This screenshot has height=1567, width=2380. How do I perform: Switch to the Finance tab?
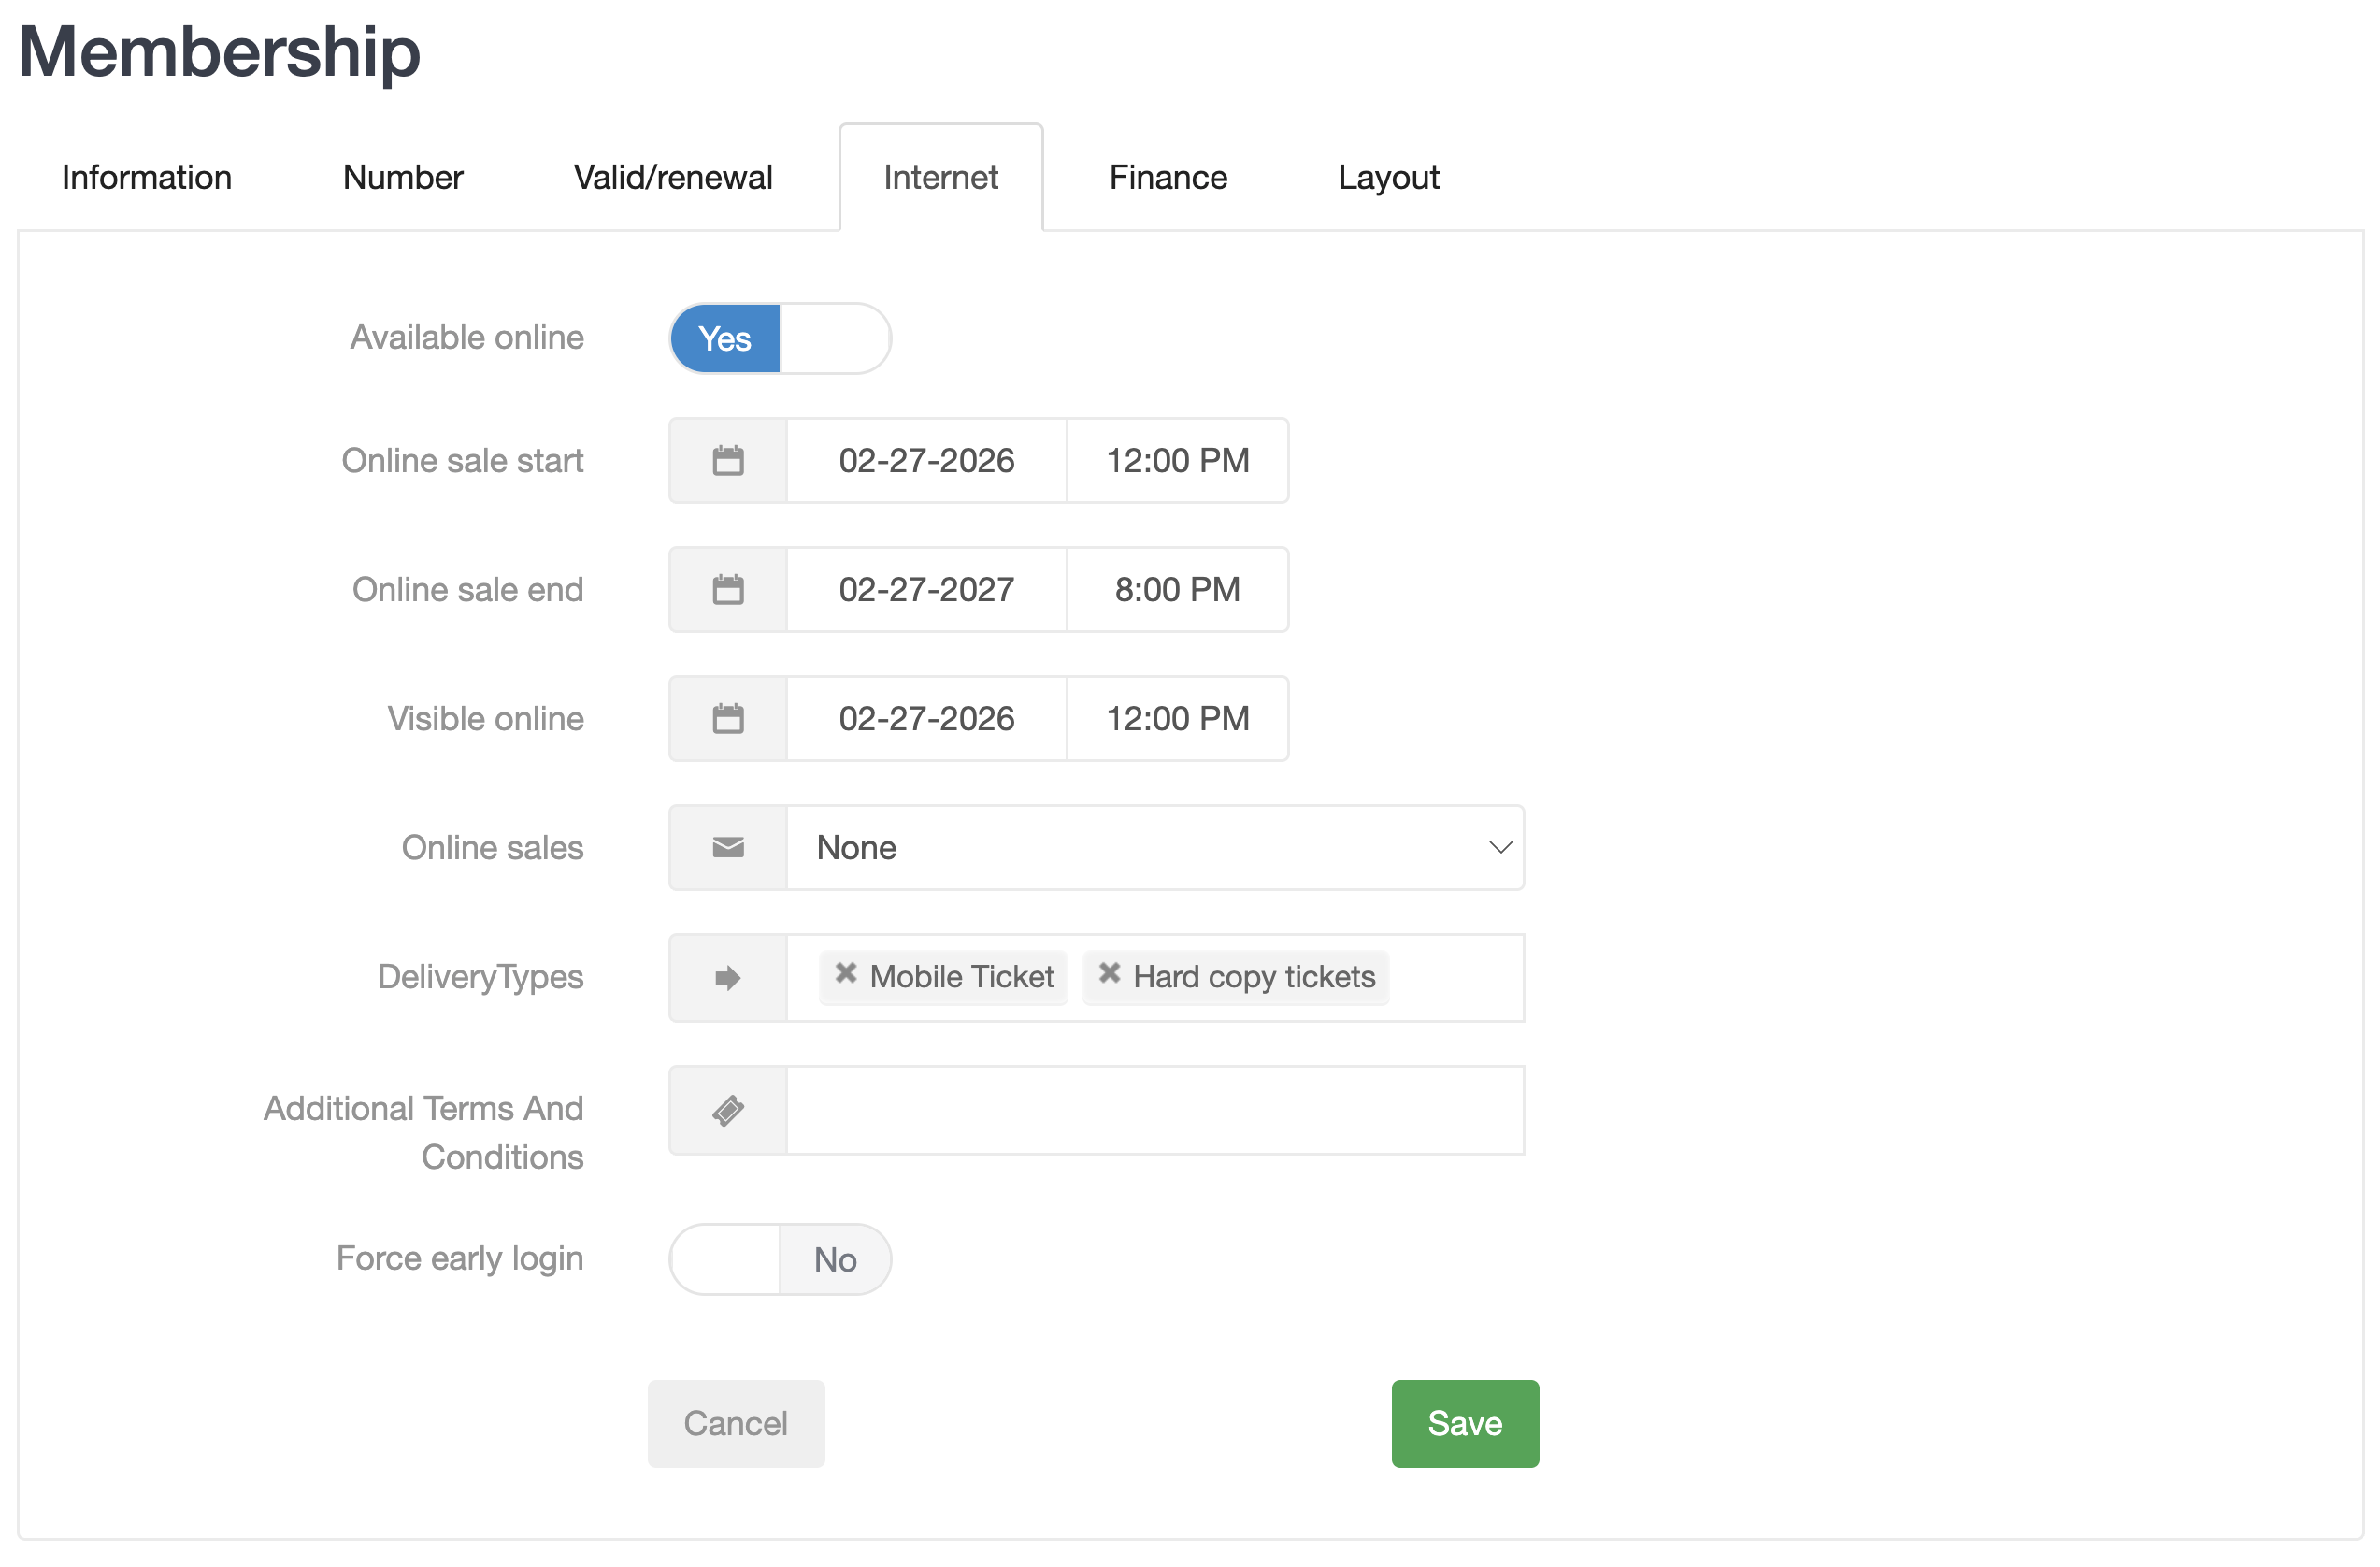1167,178
